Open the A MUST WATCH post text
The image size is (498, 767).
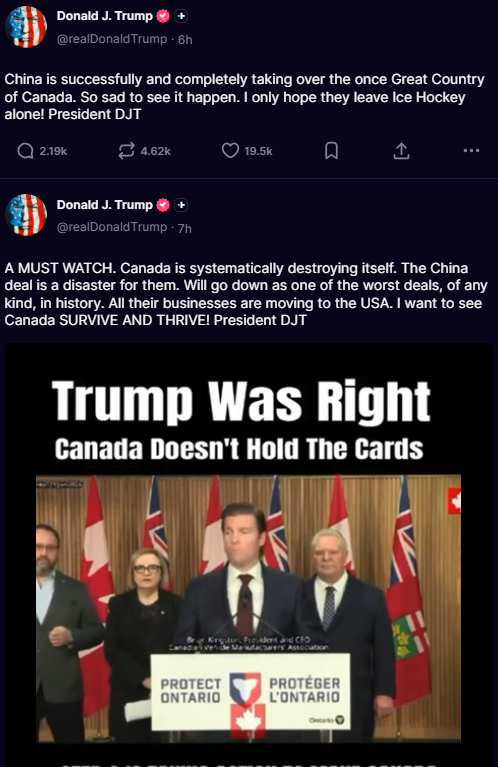(x=246, y=294)
